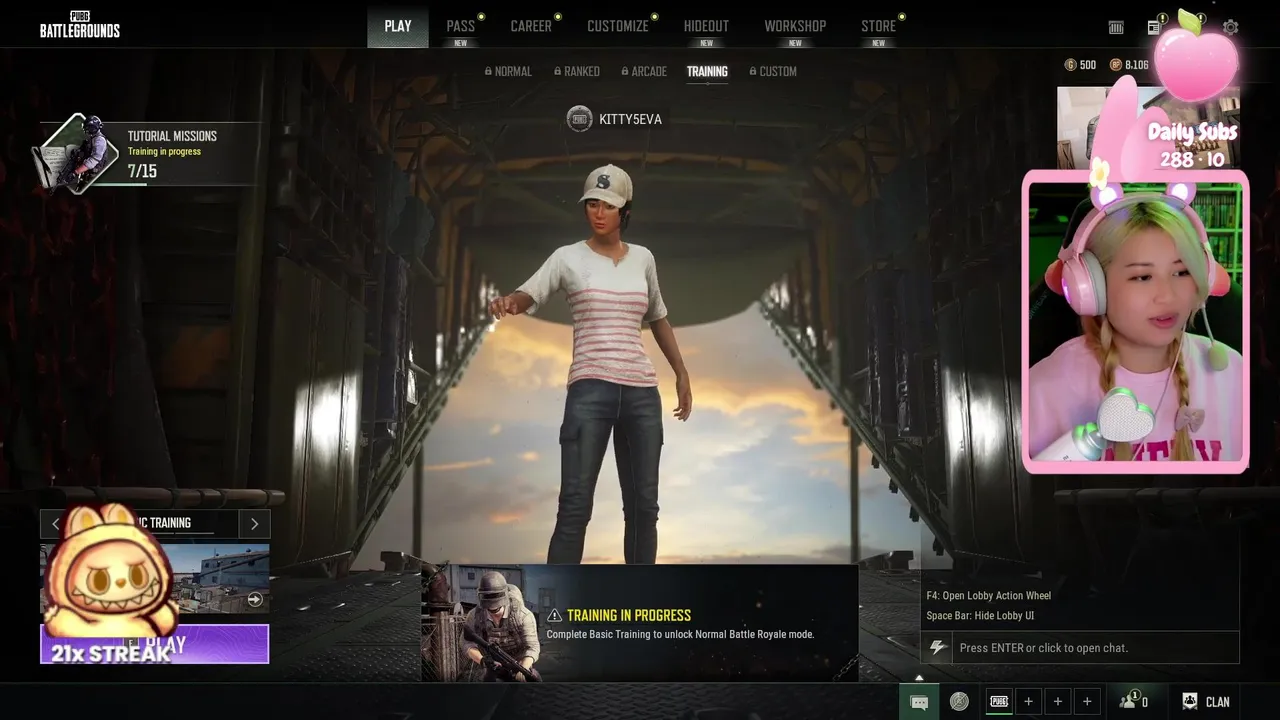
Task: Click the radar disabled icon
Action: [x=959, y=702]
